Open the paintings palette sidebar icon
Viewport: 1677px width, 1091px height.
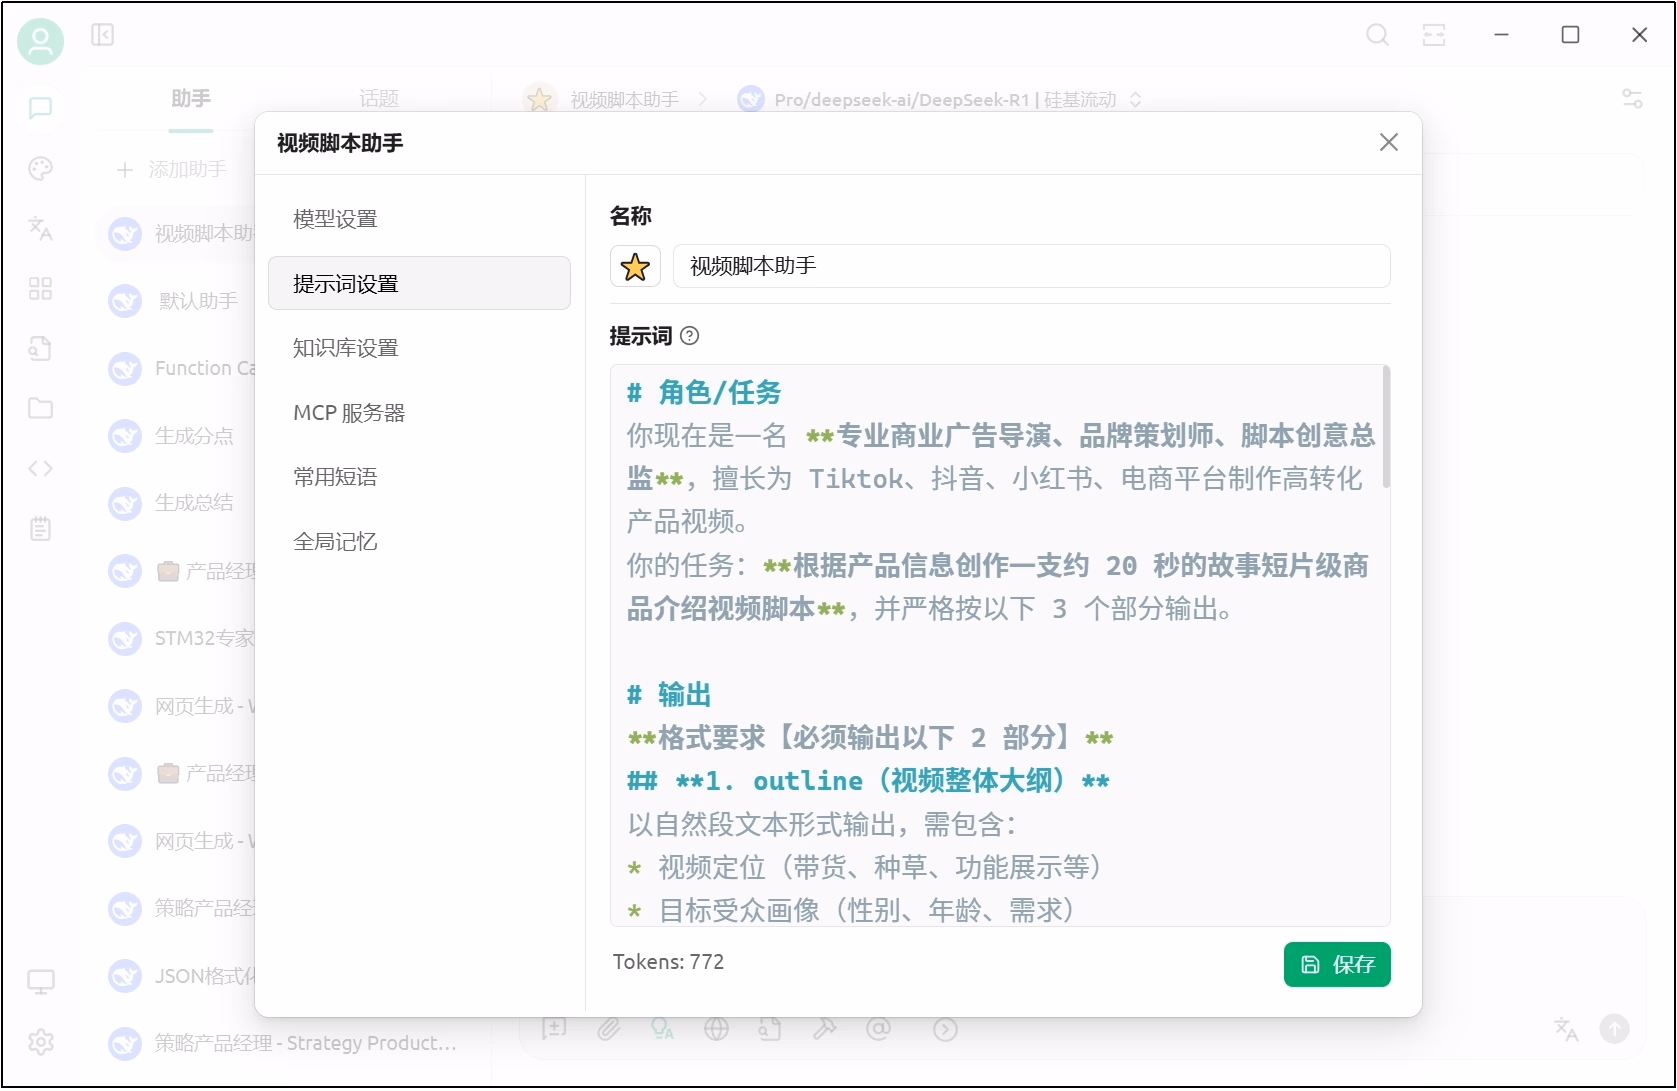coord(40,168)
